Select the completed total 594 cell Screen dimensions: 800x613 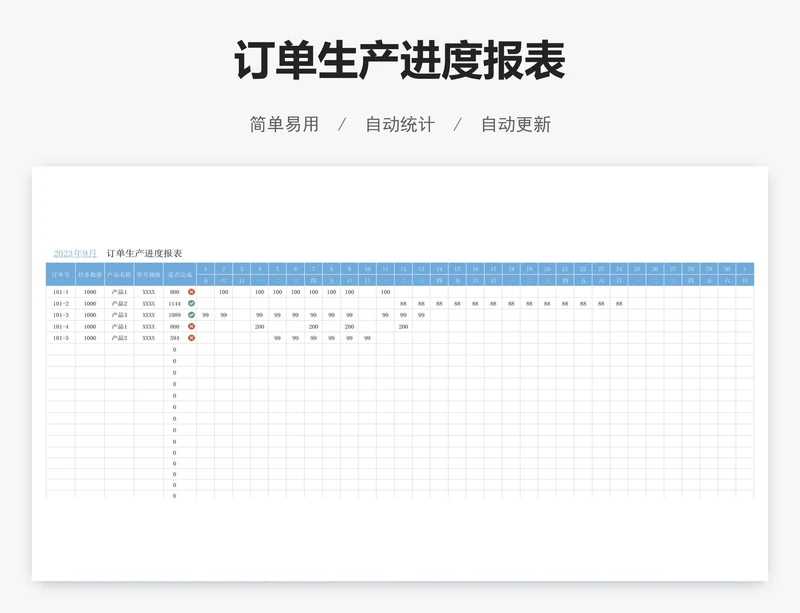tap(174, 338)
